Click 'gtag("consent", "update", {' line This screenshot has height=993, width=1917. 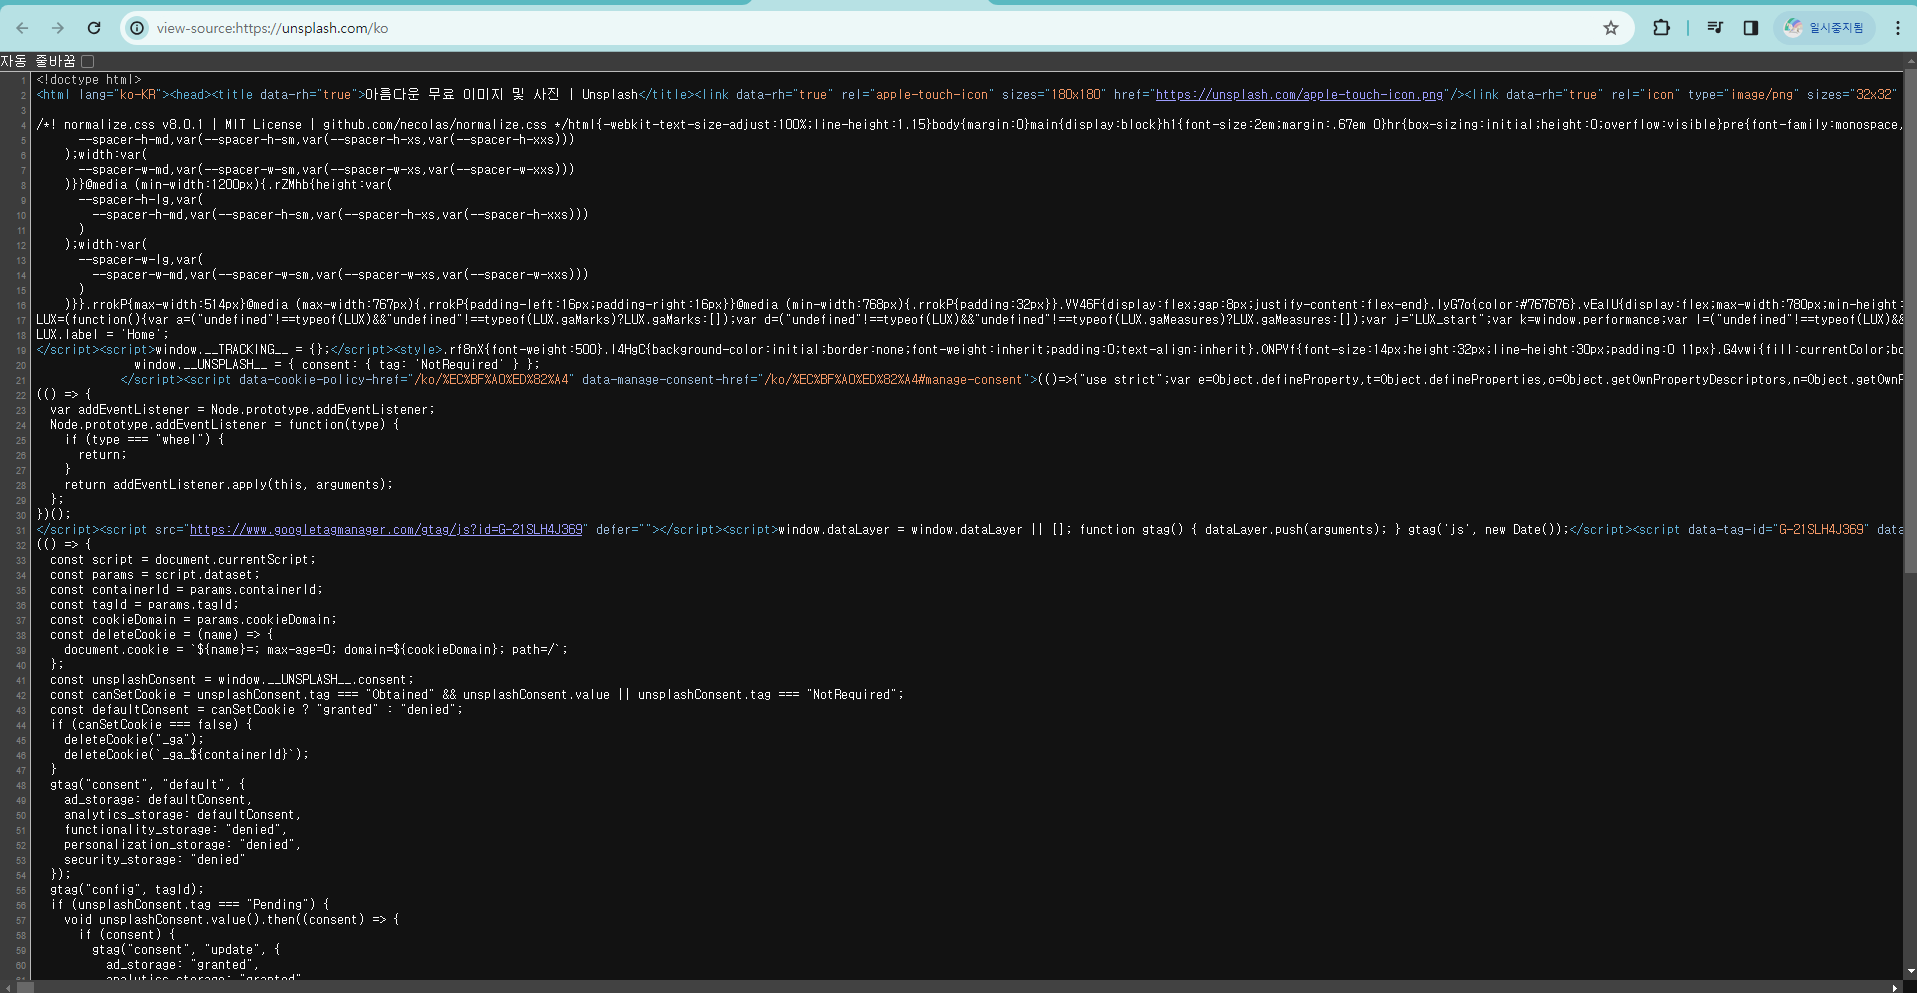(x=187, y=950)
